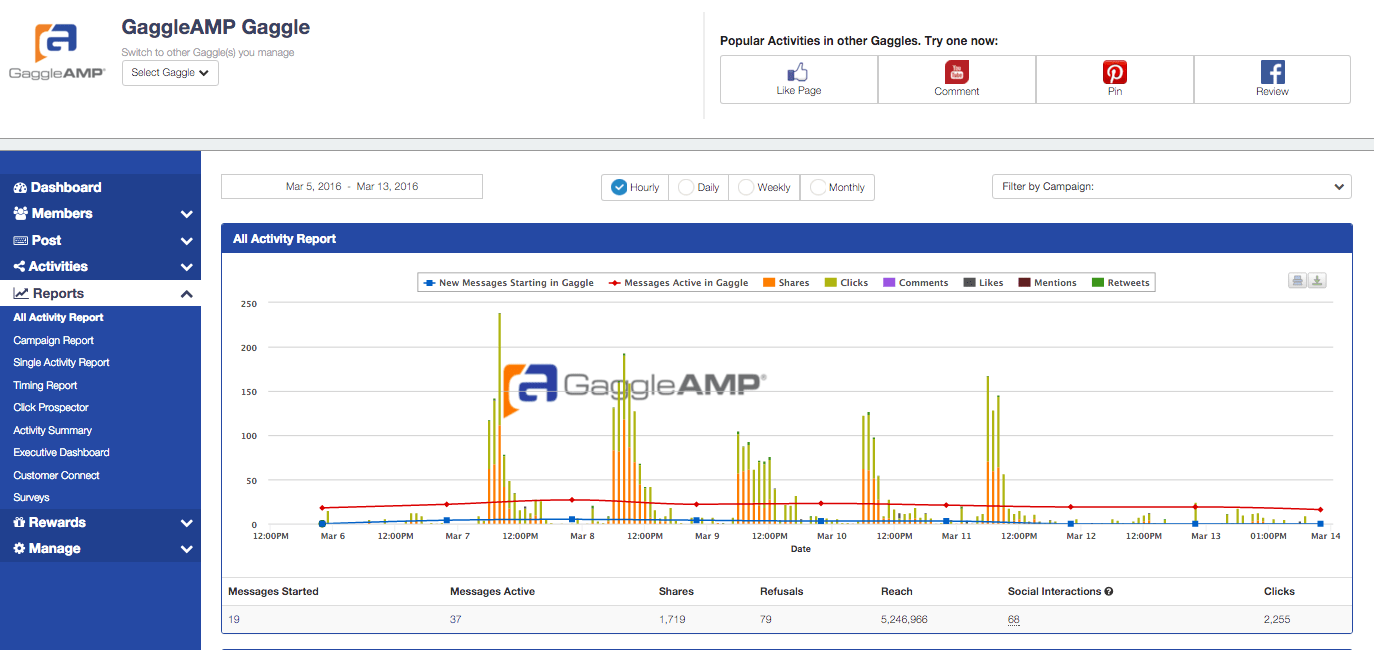Open help icon next to Social Interactions
This screenshot has width=1374, height=650.
1109,592
